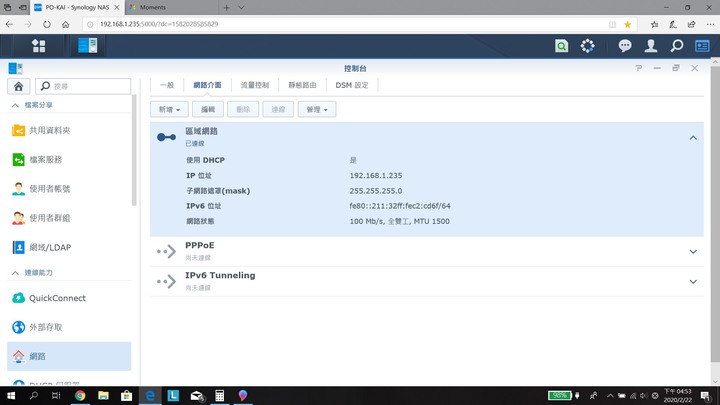
Task: Open the DSM main menu grid icon
Action: point(39,46)
